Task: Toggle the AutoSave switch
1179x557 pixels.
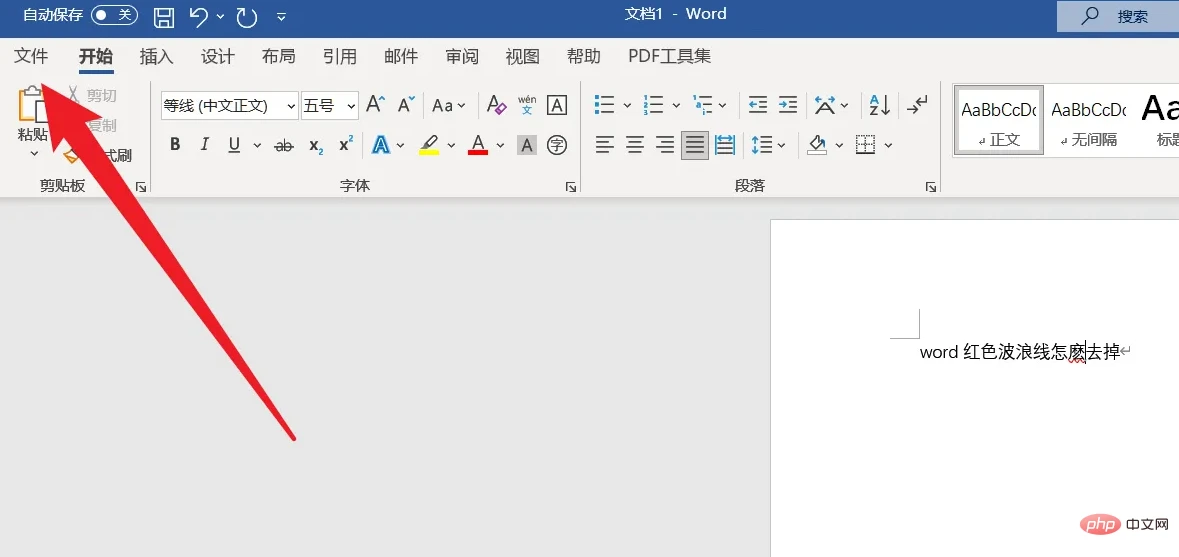Action: [115, 14]
